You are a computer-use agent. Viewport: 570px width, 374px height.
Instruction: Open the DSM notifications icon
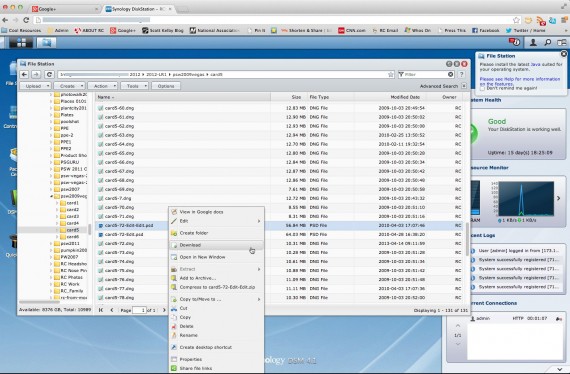coord(514,43)
